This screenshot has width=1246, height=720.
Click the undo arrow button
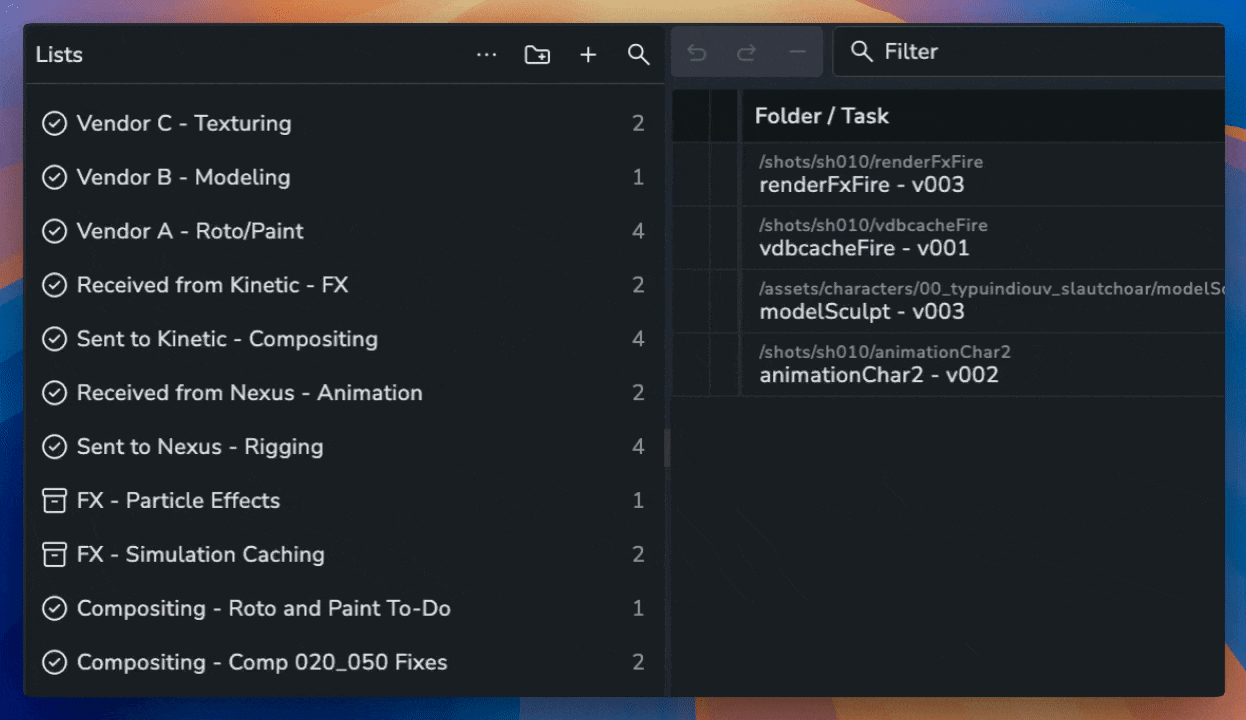pyautogui.click(x=697, y=53)
